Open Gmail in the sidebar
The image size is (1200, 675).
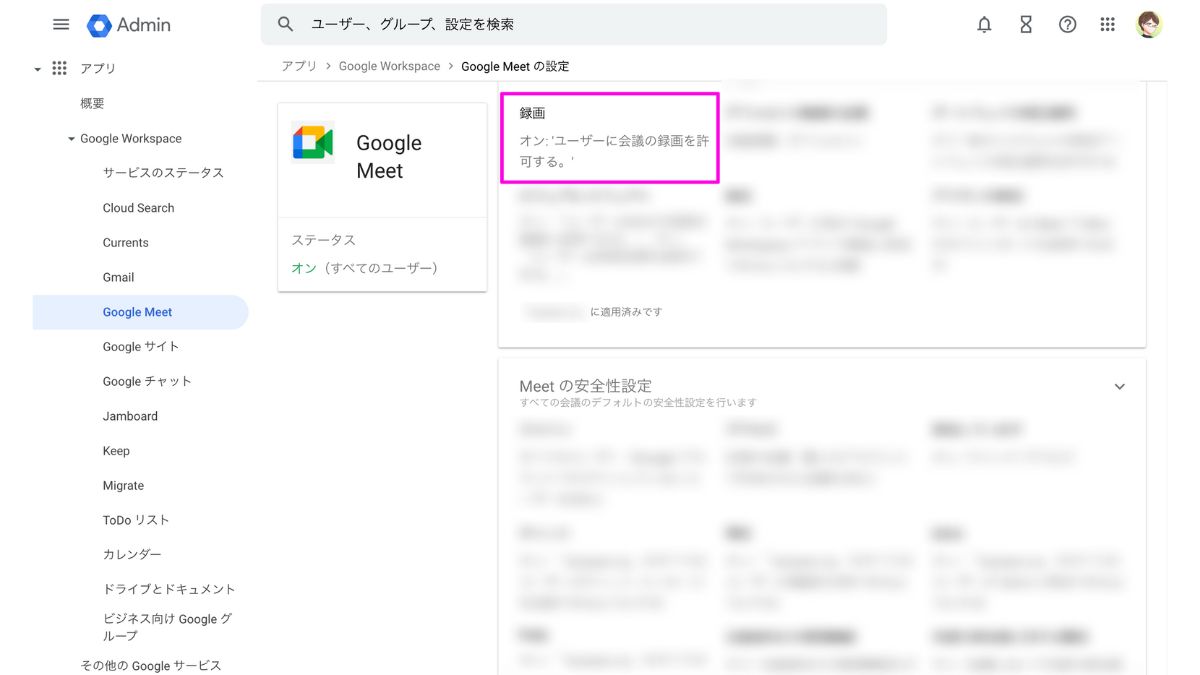[118, 277]
